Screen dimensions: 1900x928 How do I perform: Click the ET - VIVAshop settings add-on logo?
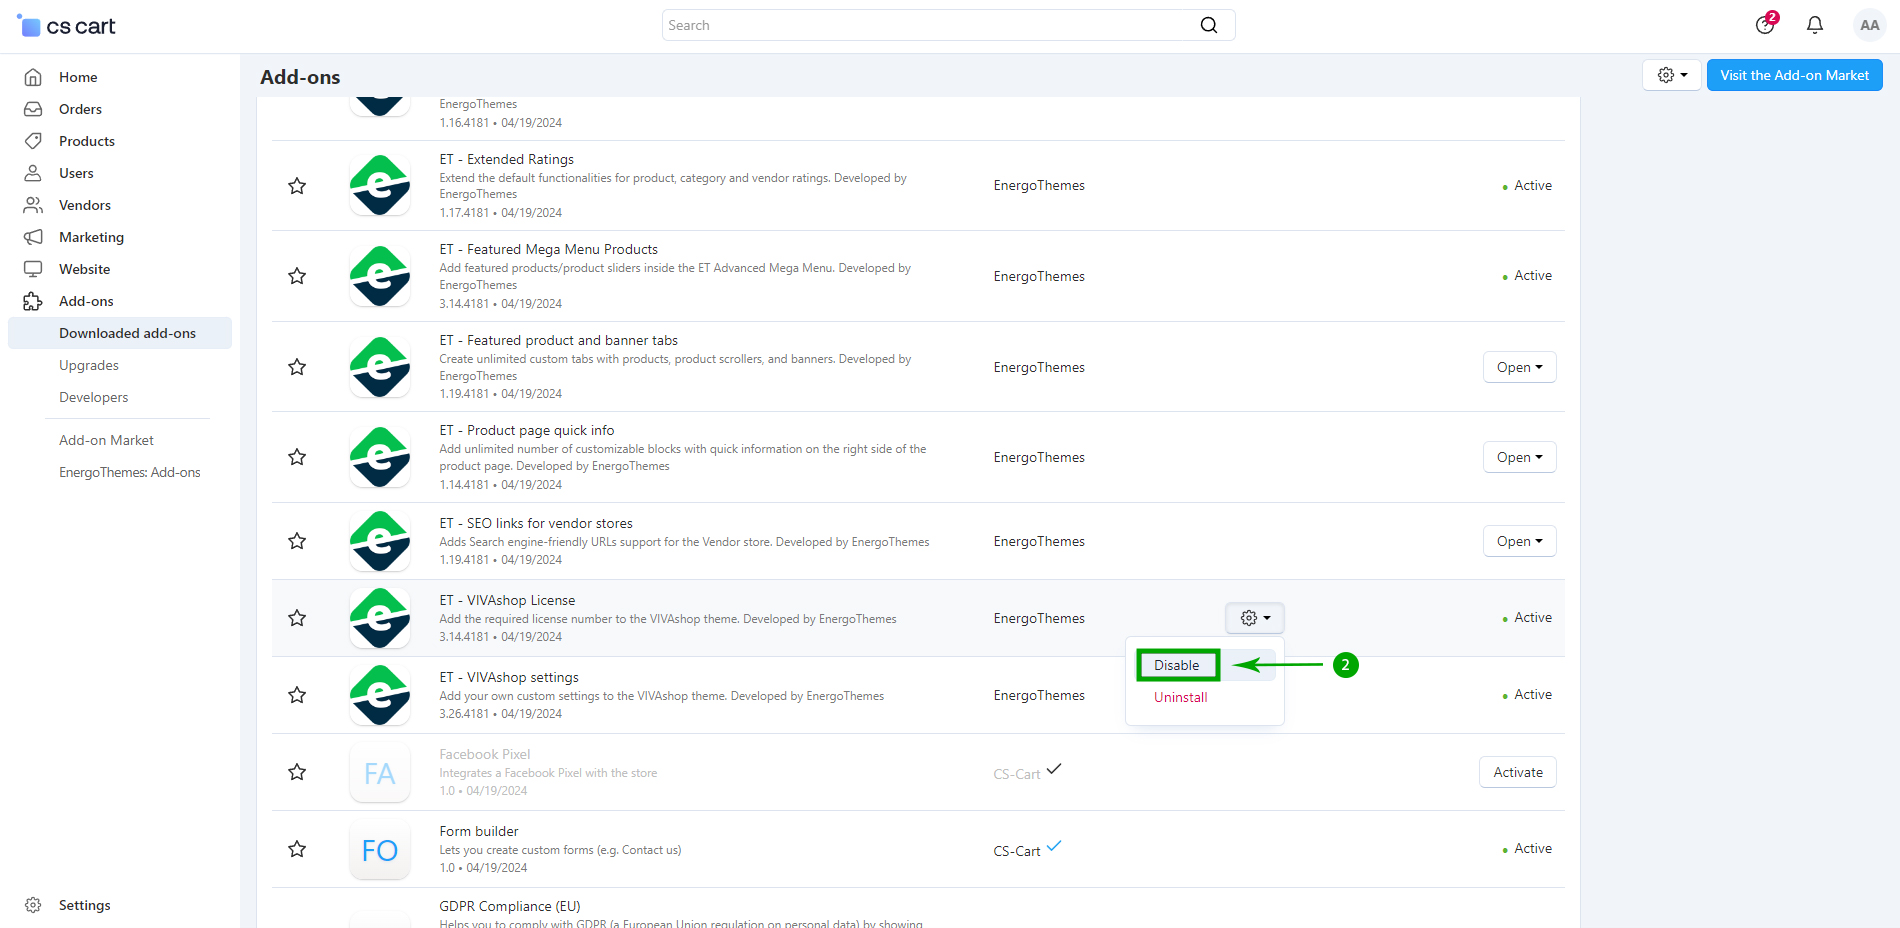point(380,695)
